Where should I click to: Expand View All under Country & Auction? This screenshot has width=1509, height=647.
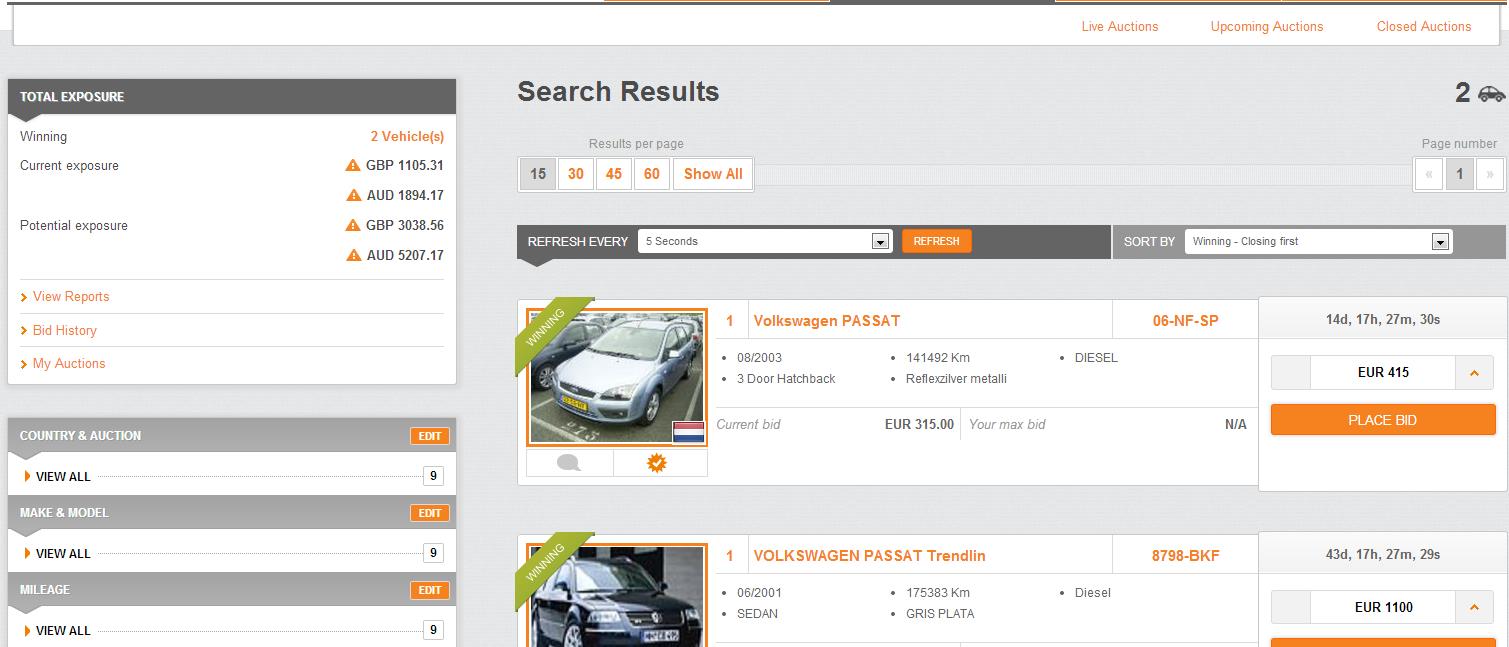coord(63,477)
